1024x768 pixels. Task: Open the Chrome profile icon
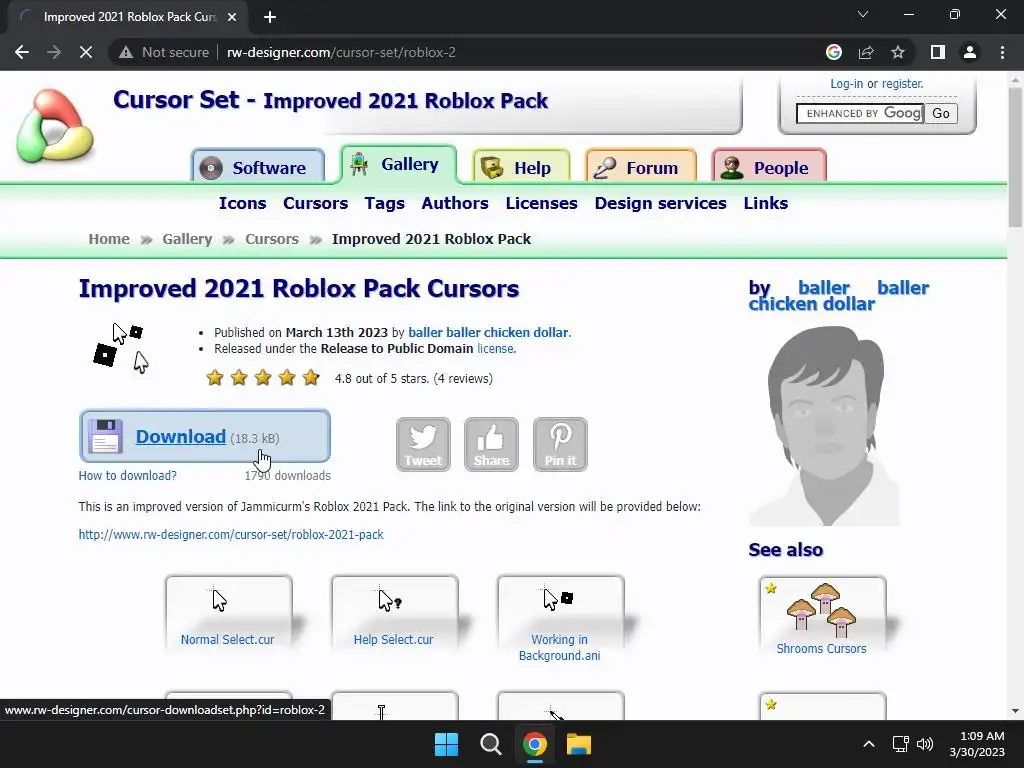coord(970,52)
